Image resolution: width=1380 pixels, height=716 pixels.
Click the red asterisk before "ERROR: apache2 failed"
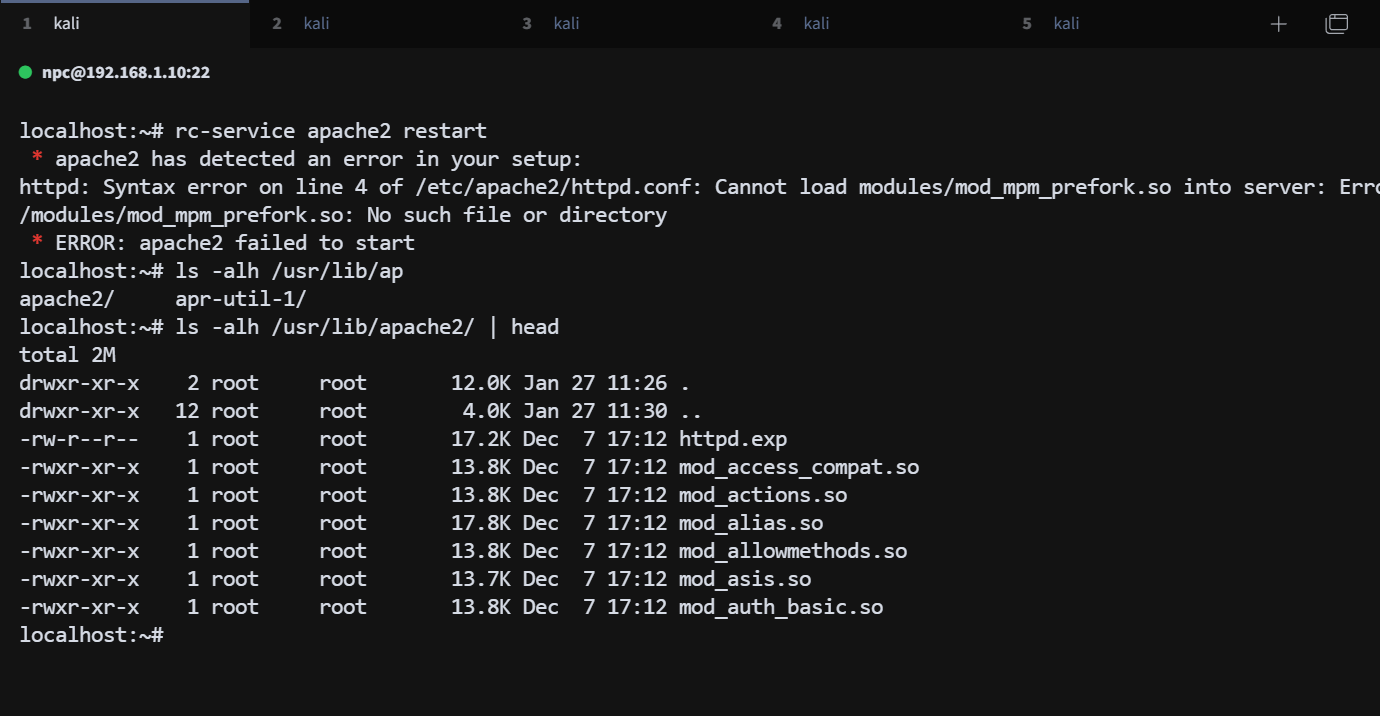pyautogui.click(x=37, y=244)
